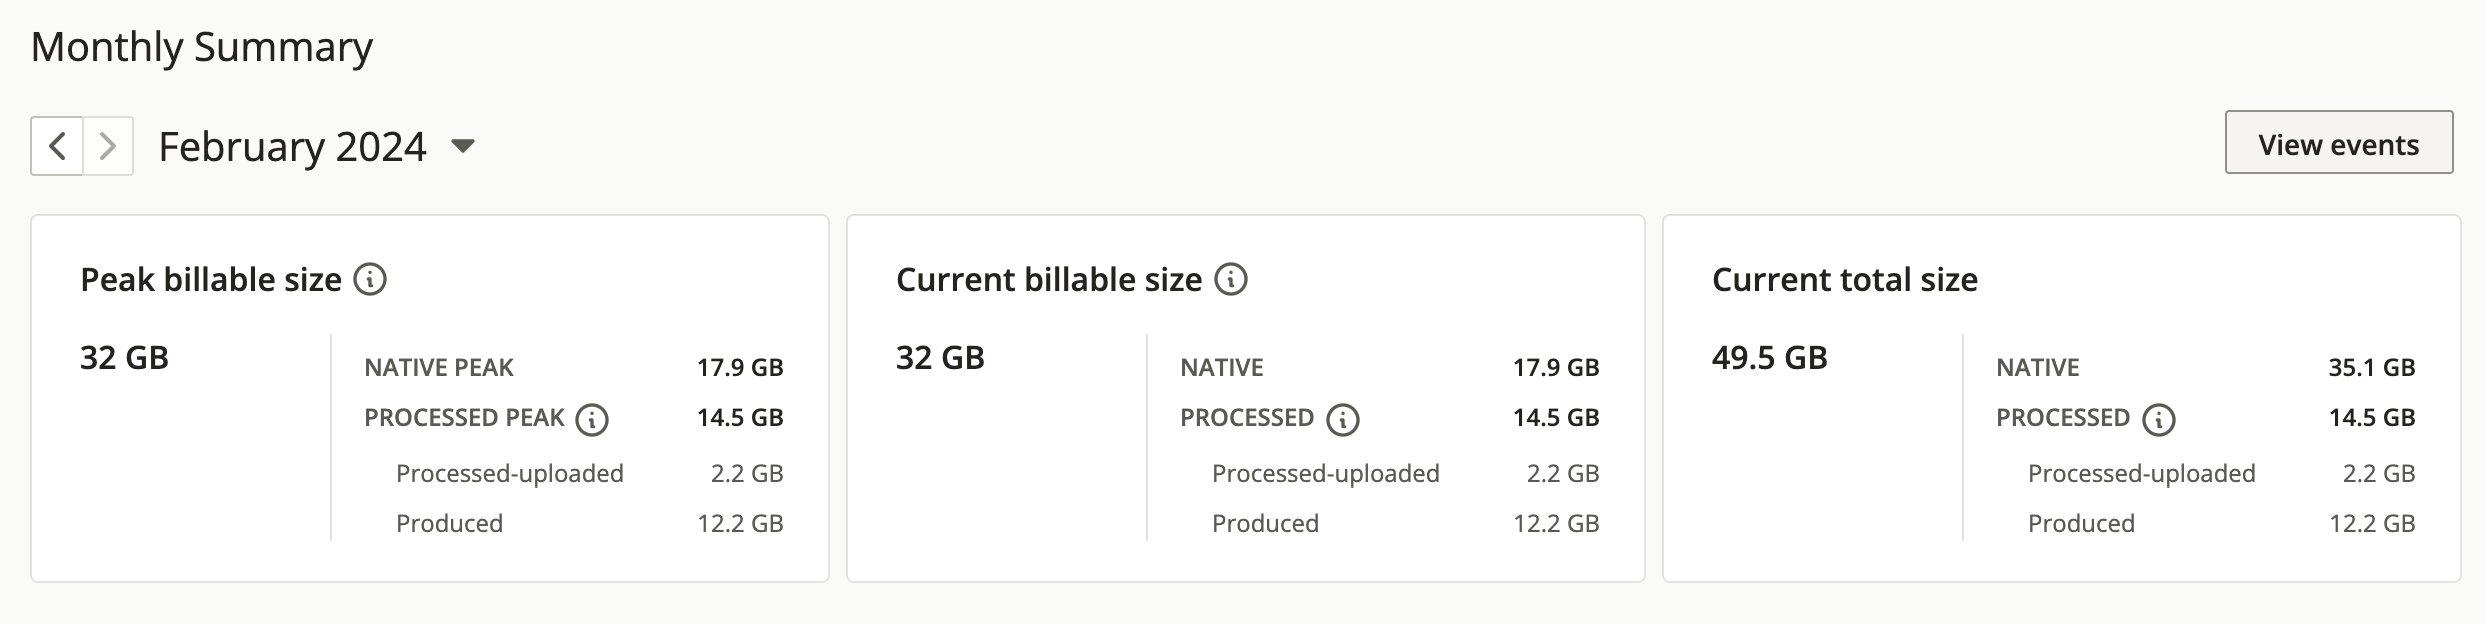Select the 49.5 GB current total value
The height and width of the screenshot is (624, 2486).
click(x=1769, y=357)
